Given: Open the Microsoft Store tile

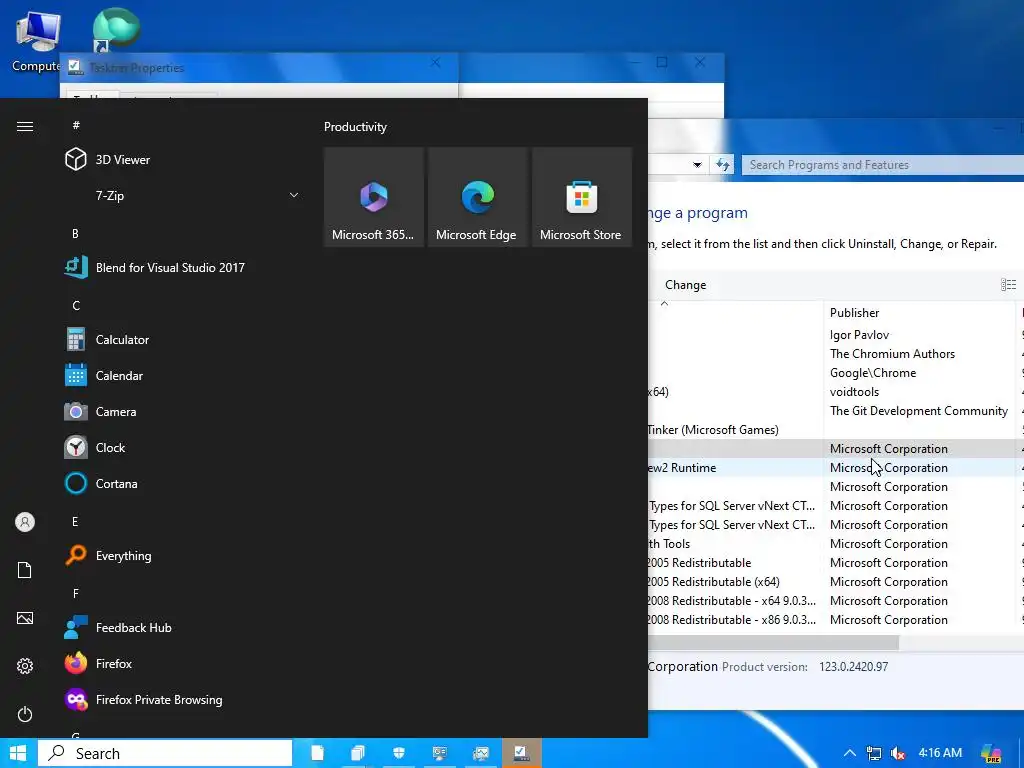Looking at the screenshot, I should [581, 197].
